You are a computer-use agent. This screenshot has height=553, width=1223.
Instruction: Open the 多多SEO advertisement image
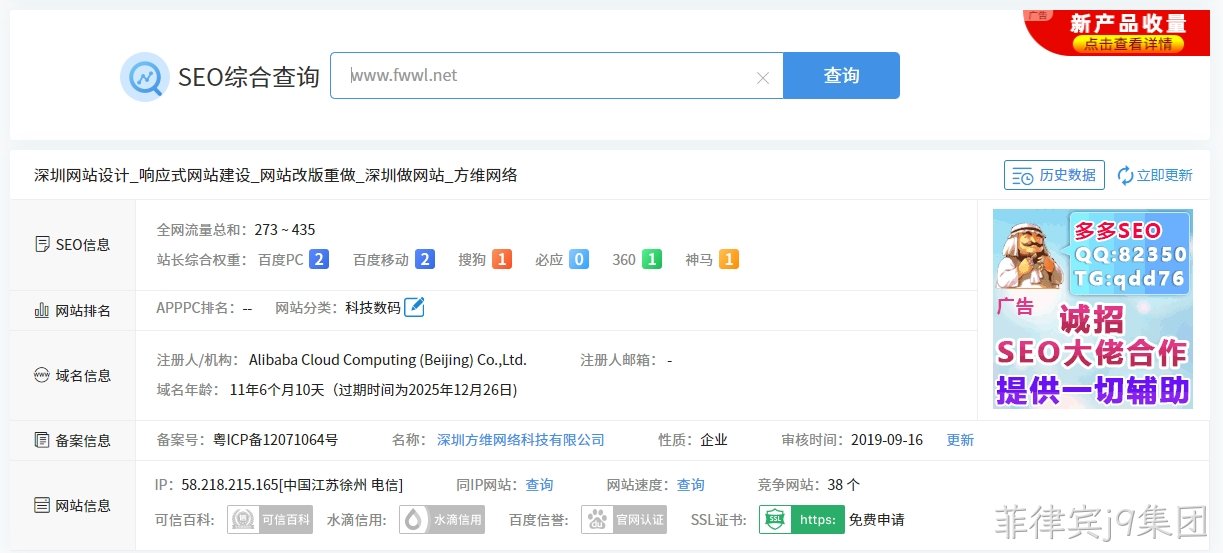click(1093, 308)
